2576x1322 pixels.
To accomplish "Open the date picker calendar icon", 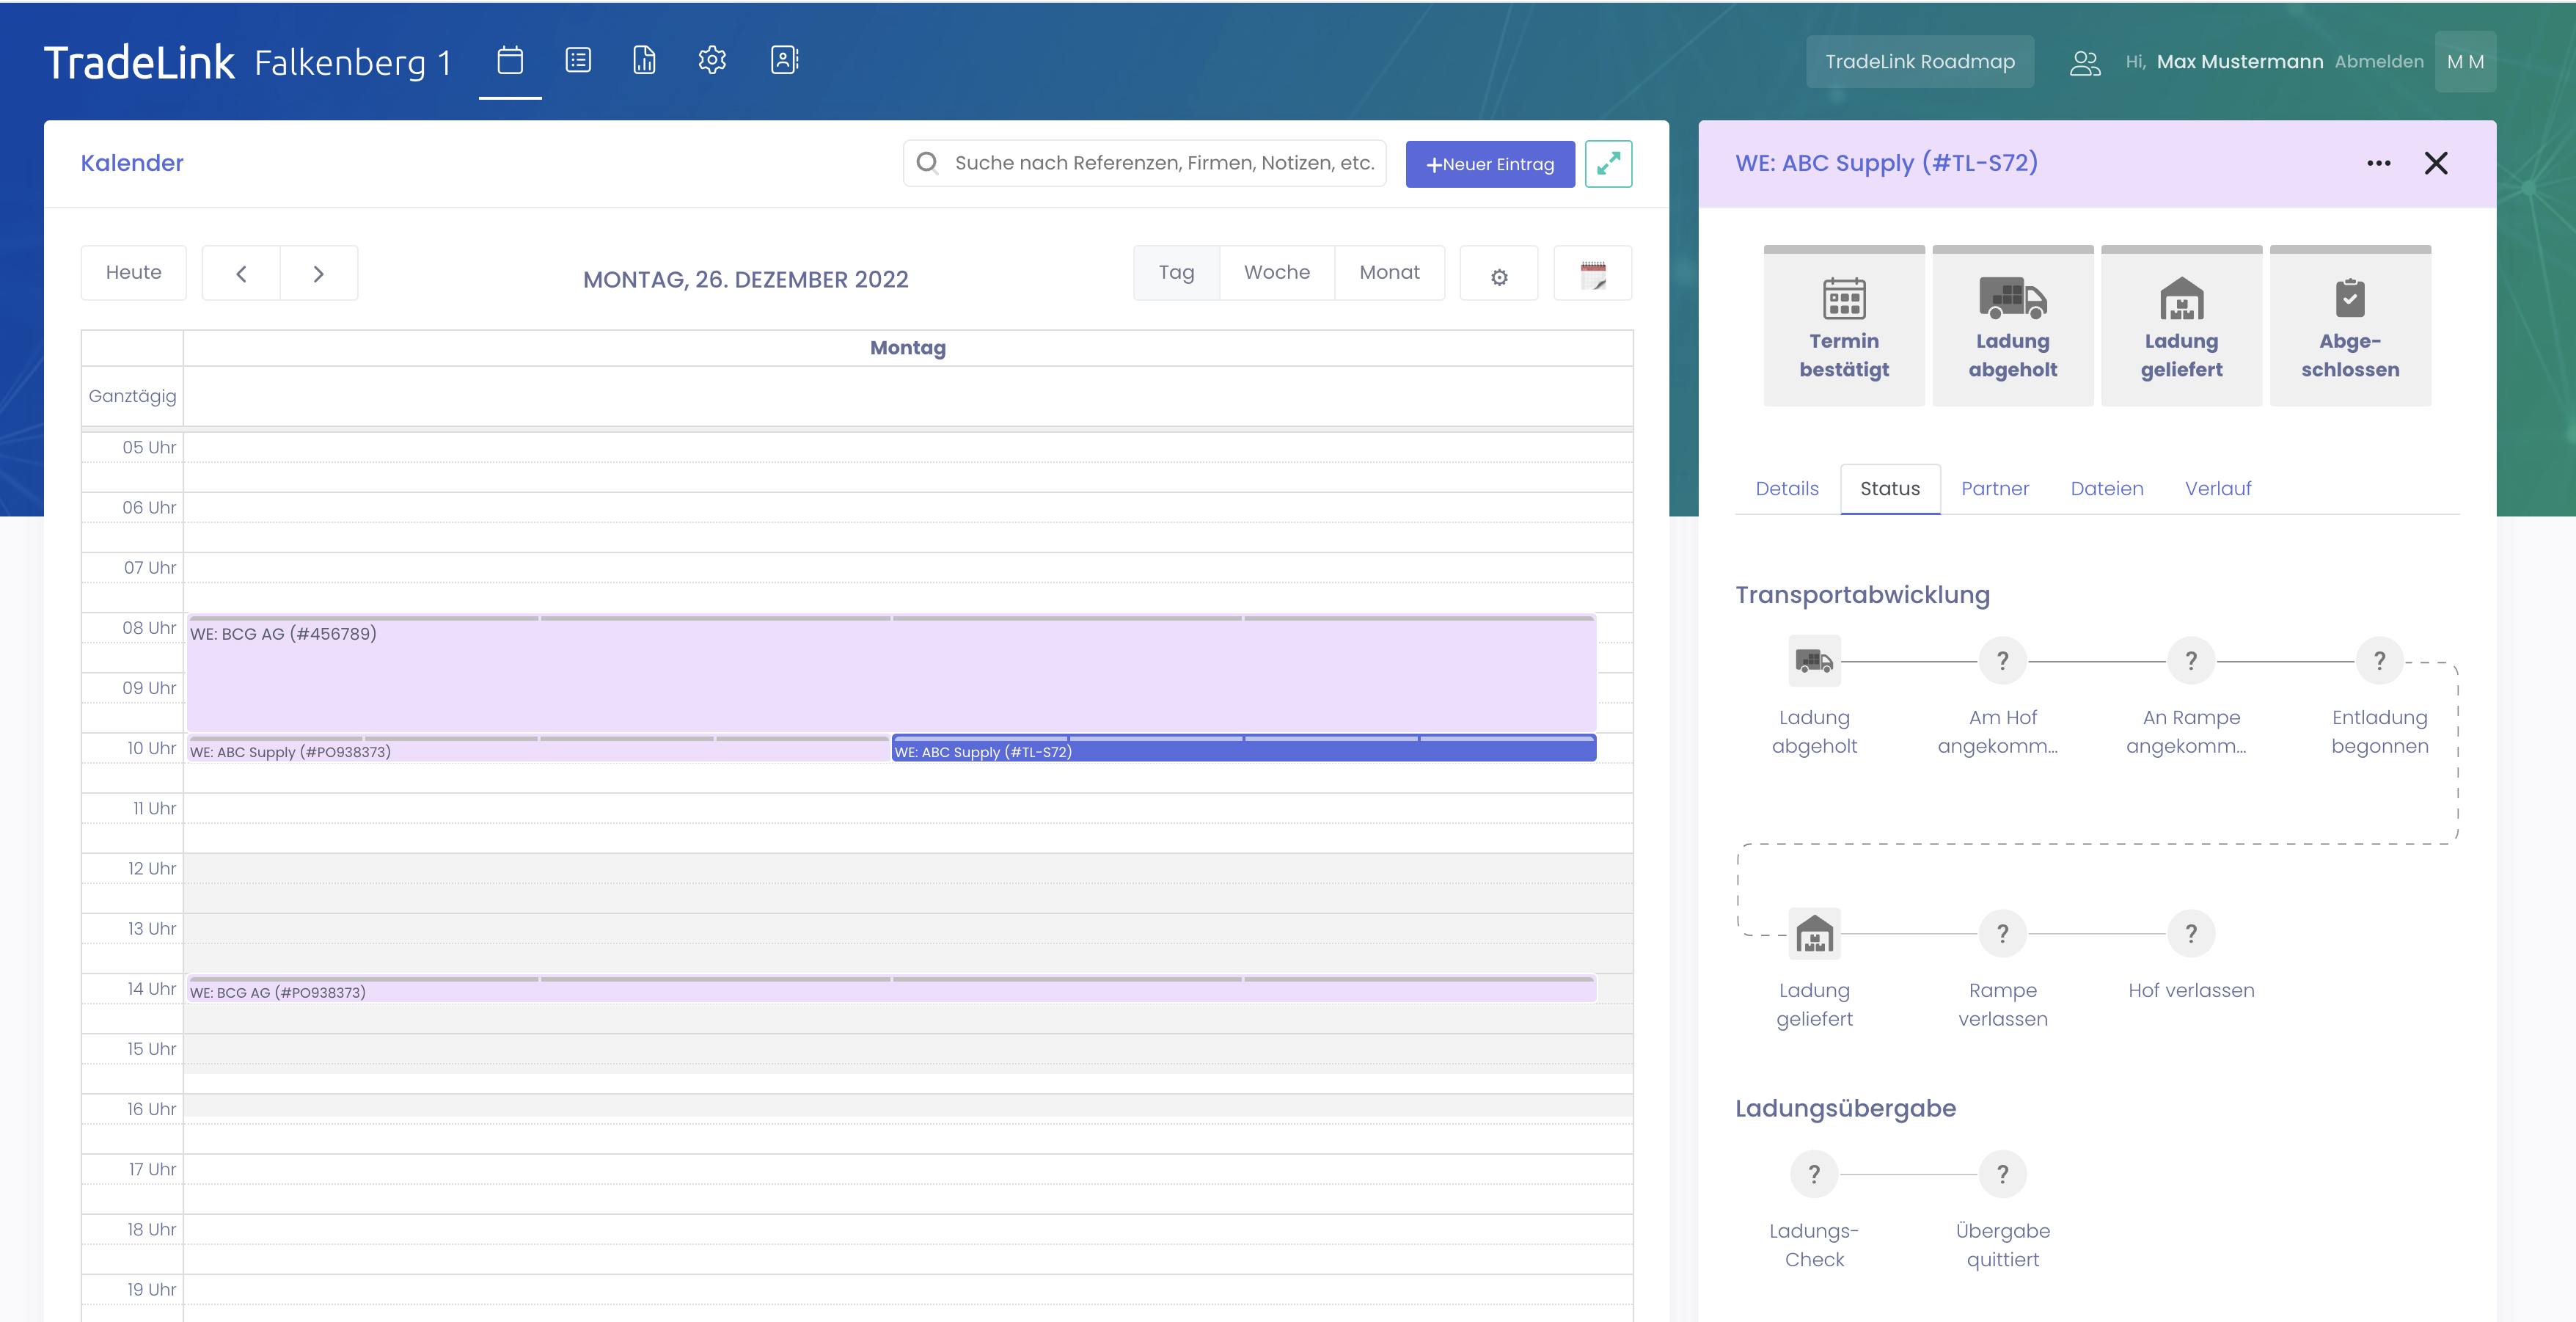I will coord(1592,275).
